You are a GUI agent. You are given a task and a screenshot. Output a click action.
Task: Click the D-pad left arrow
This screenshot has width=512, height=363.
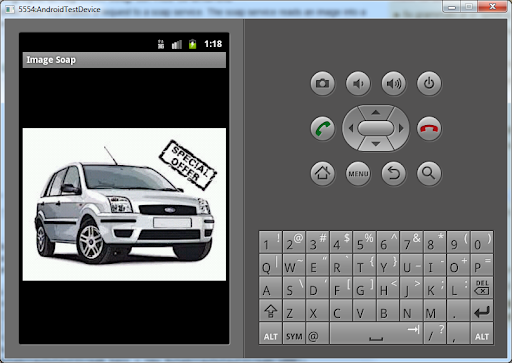[x=350, y=128]
